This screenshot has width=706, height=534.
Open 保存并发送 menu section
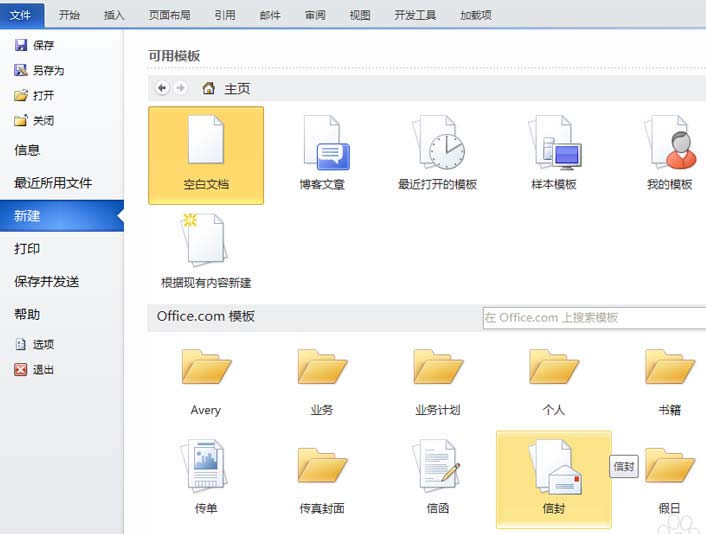(46, 281)
